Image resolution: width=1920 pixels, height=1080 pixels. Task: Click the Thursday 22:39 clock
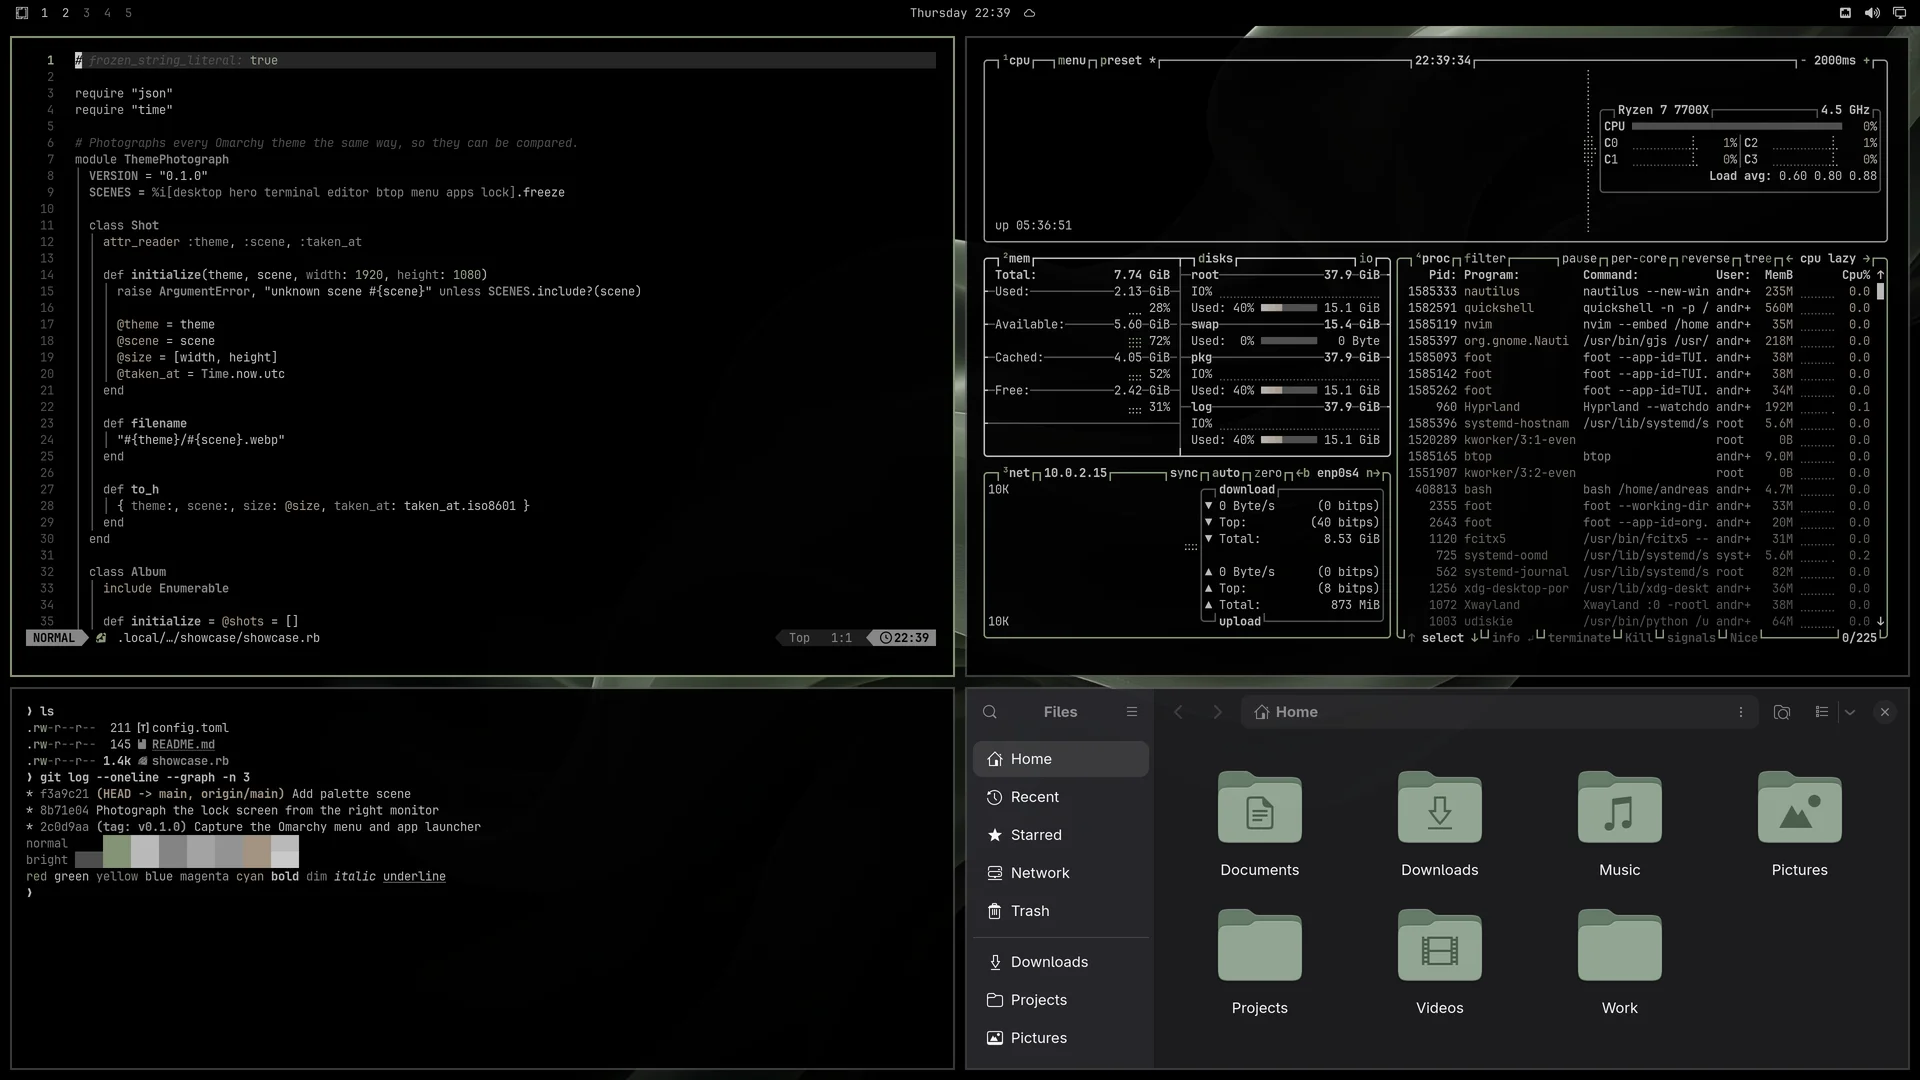click(960, 13)
